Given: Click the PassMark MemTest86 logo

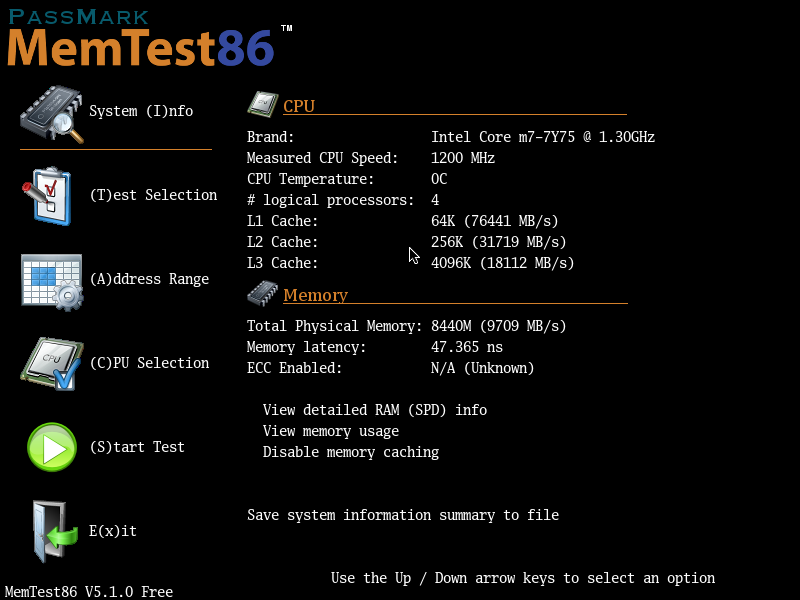Looking at the screenshot, I should point(149,38).
